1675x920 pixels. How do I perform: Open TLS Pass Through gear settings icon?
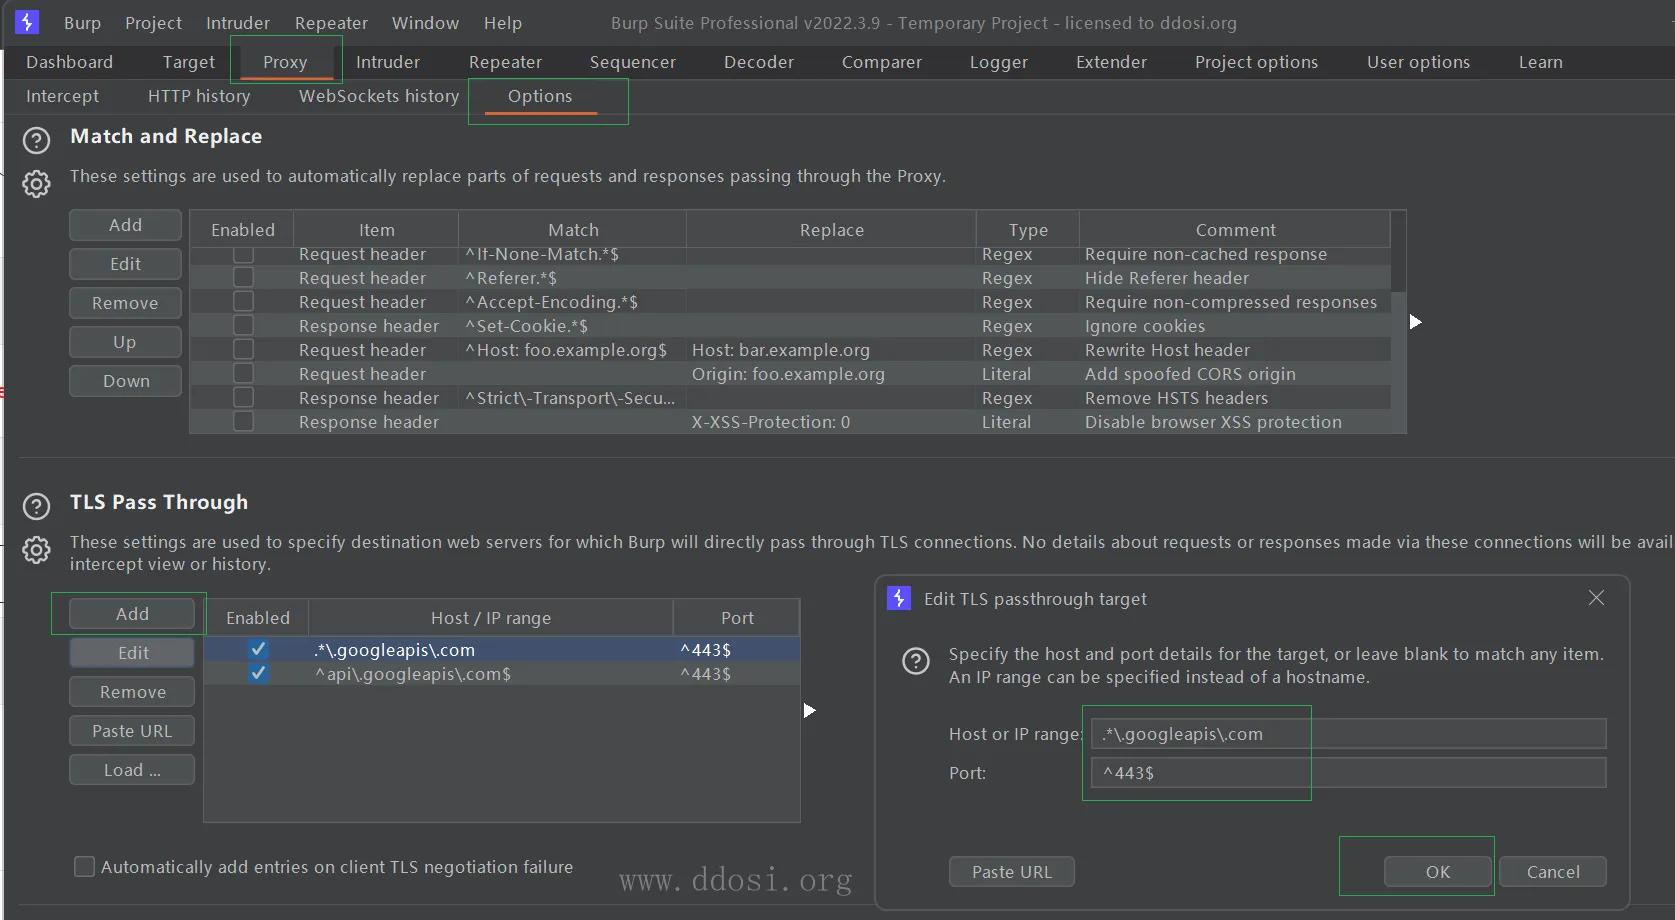tap(36, 550)
